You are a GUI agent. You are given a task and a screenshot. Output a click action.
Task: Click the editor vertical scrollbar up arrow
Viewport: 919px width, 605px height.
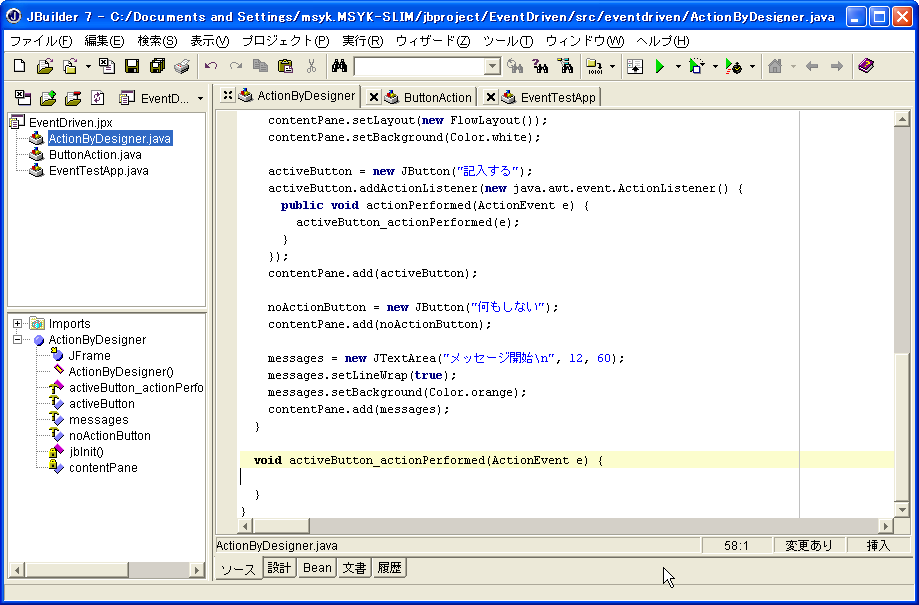[902, 119]
